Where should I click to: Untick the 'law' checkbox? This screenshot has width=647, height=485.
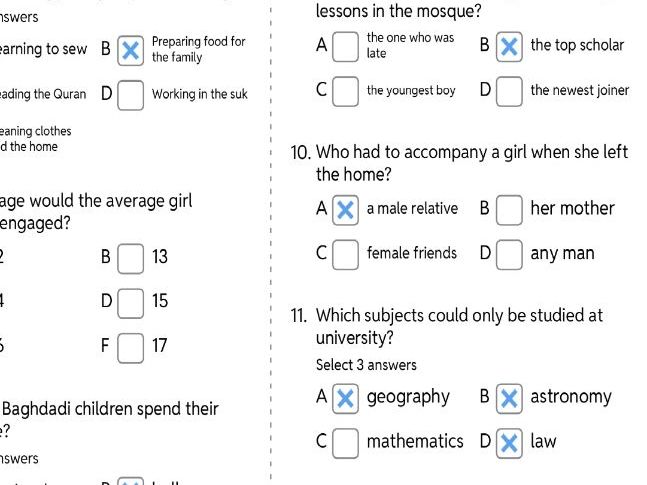tap(509, 442)
